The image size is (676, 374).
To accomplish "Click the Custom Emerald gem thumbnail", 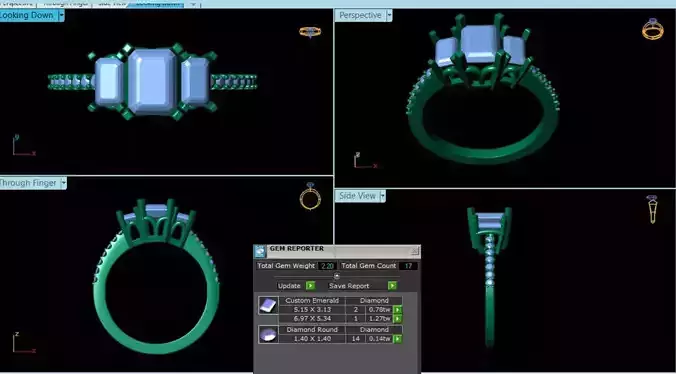I will [x=268, y=305].
